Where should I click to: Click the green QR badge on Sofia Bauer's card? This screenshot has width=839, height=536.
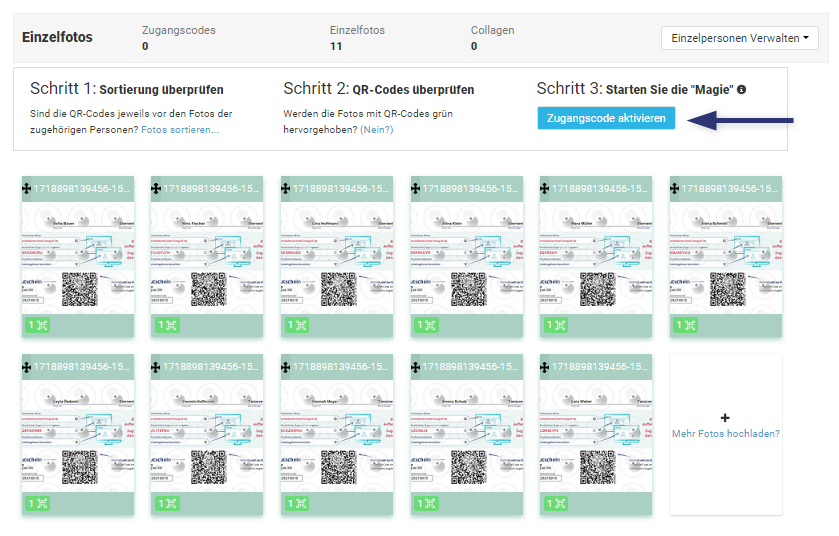[x=37, y=325]
